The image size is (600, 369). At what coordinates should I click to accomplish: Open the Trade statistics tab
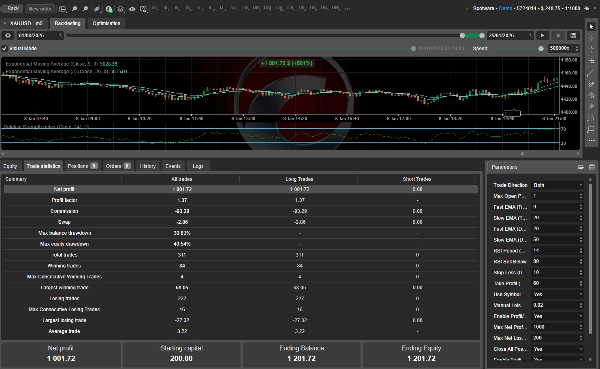click(43, 166)
